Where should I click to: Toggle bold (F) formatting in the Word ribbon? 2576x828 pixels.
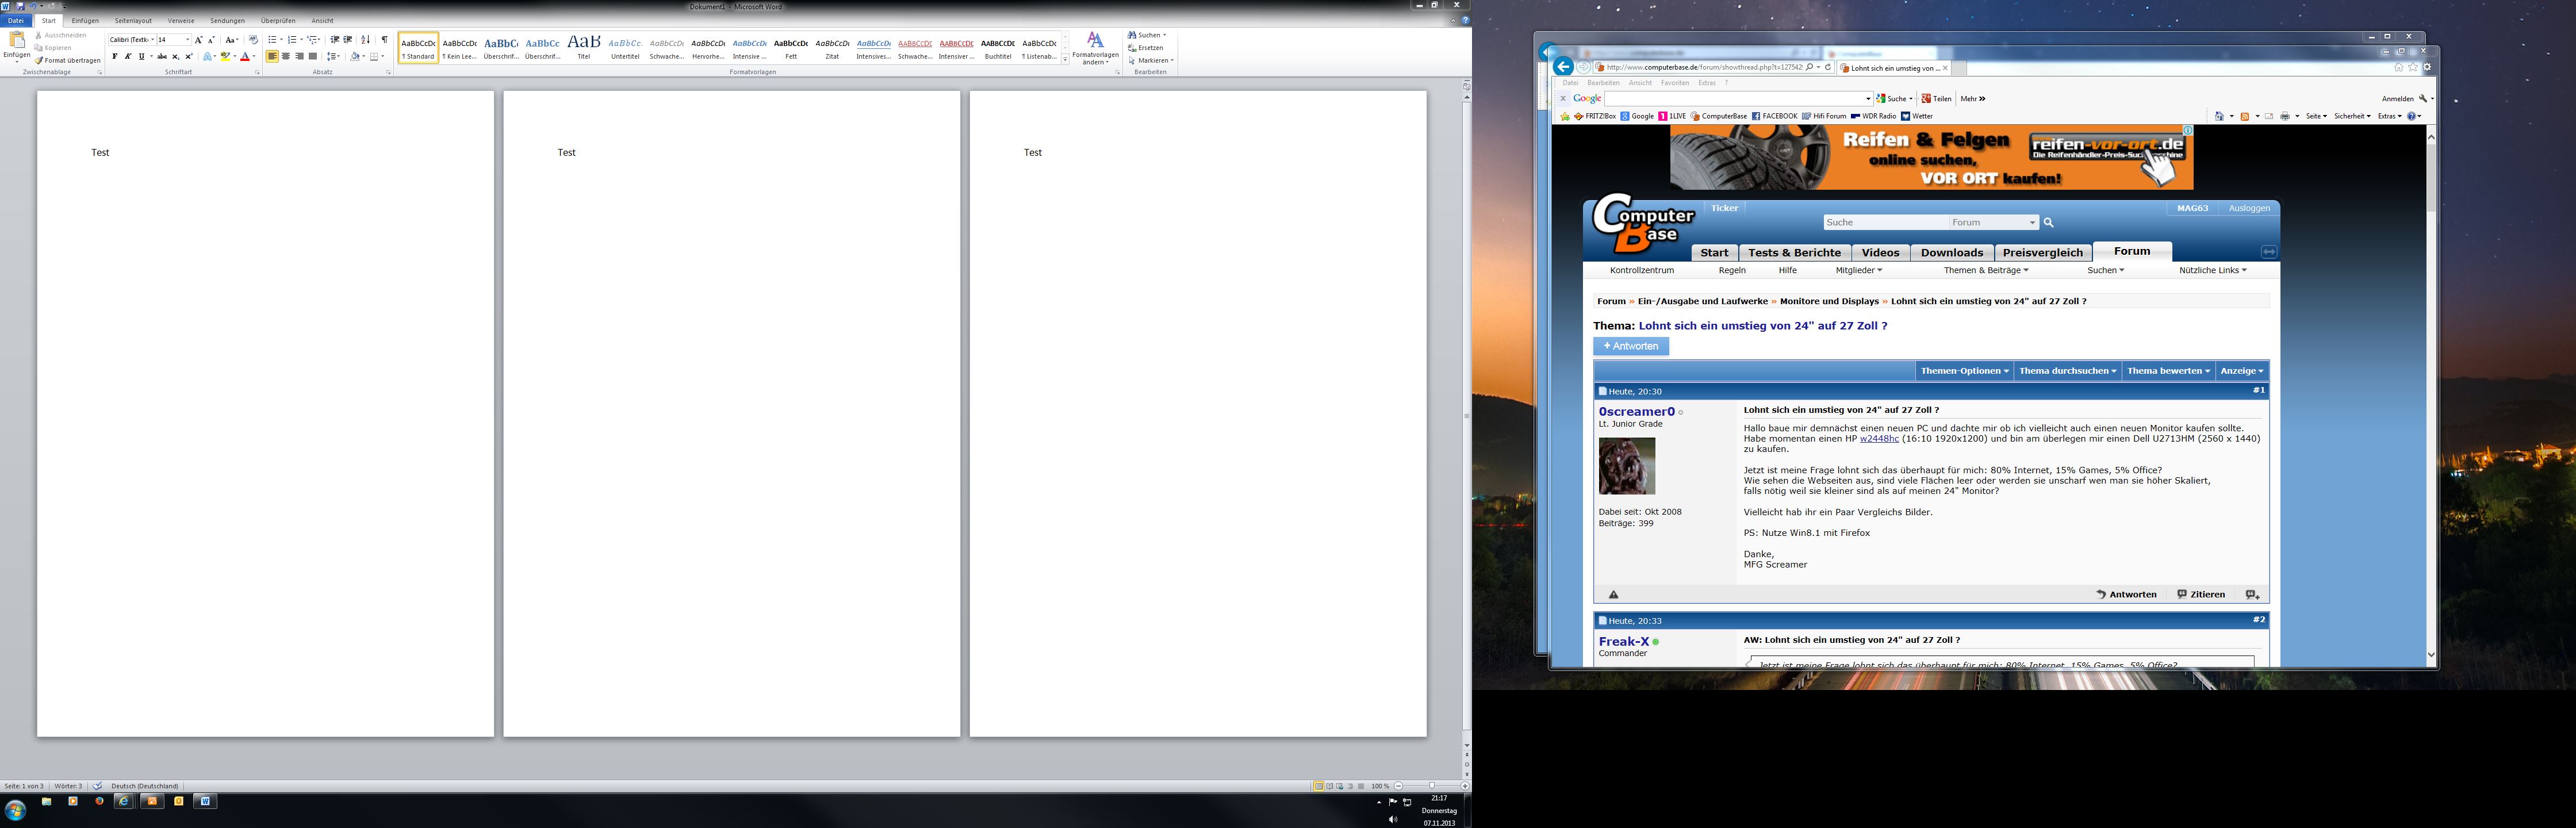(114, 57)
